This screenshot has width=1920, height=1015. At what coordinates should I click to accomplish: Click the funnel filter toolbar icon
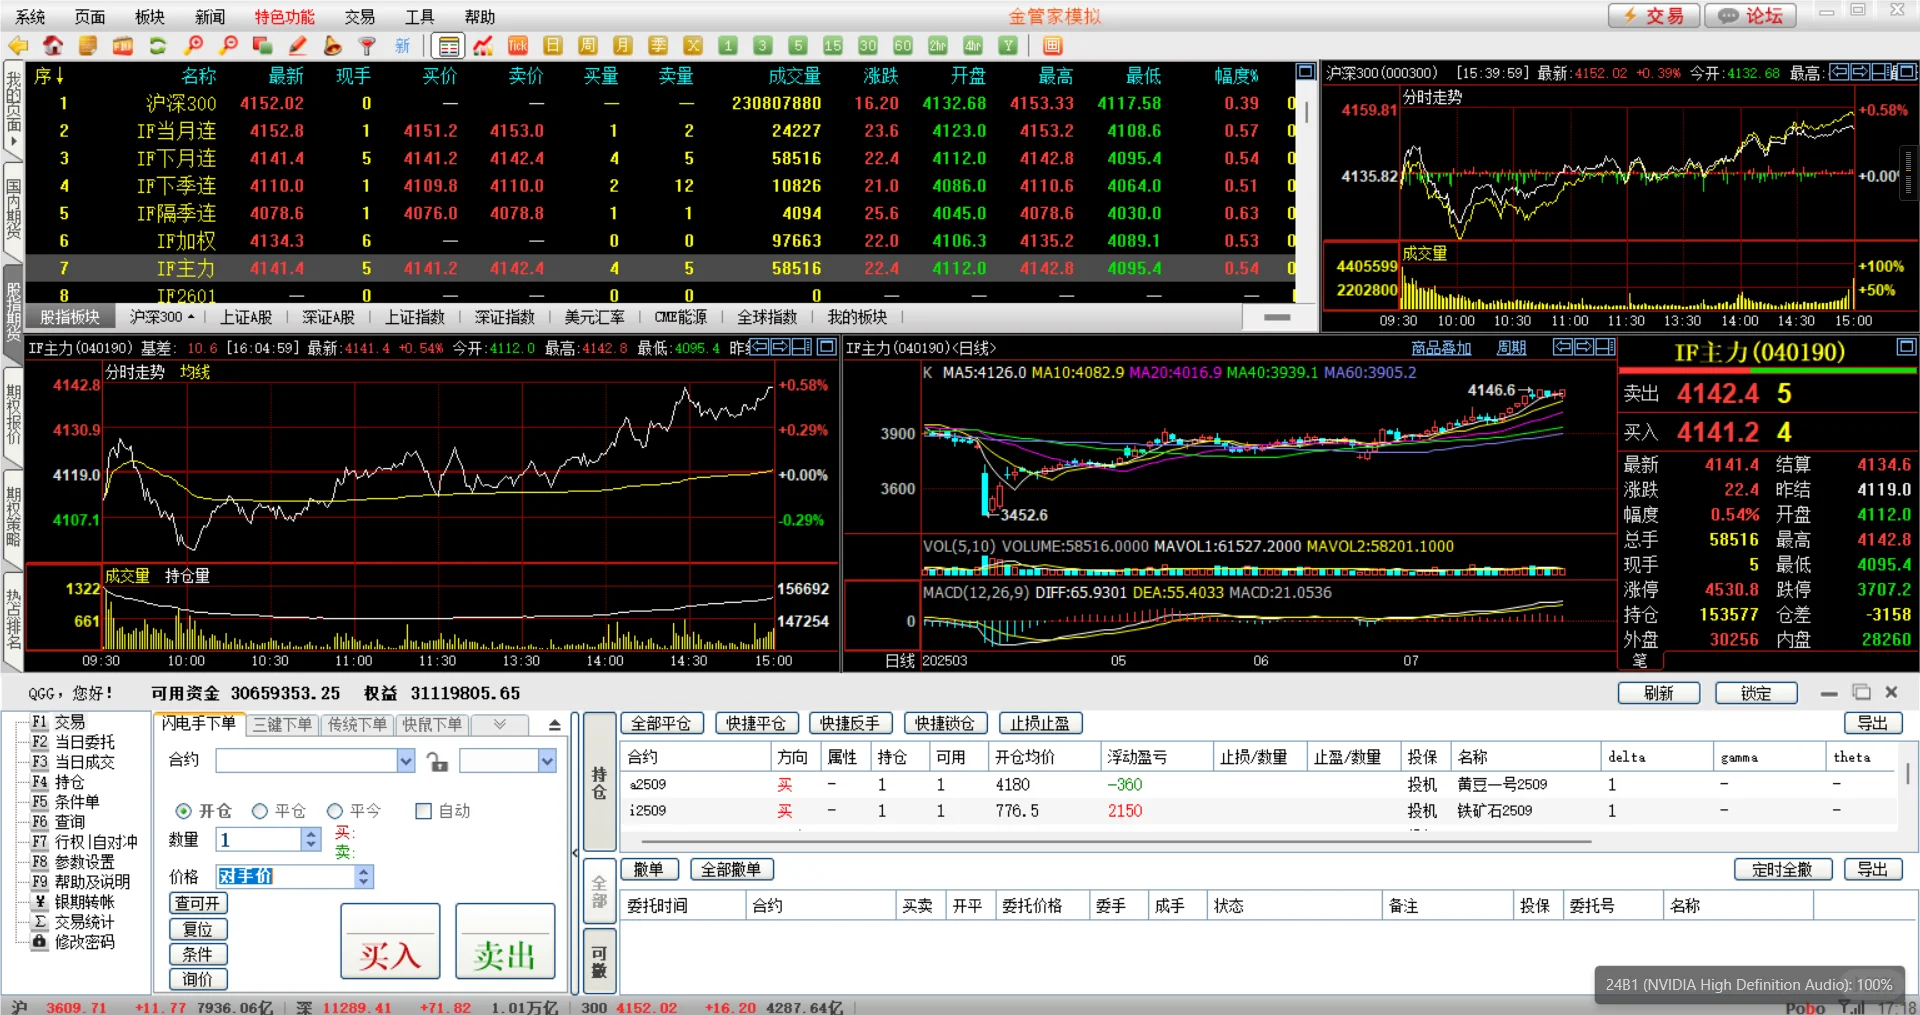pos(367,46)
